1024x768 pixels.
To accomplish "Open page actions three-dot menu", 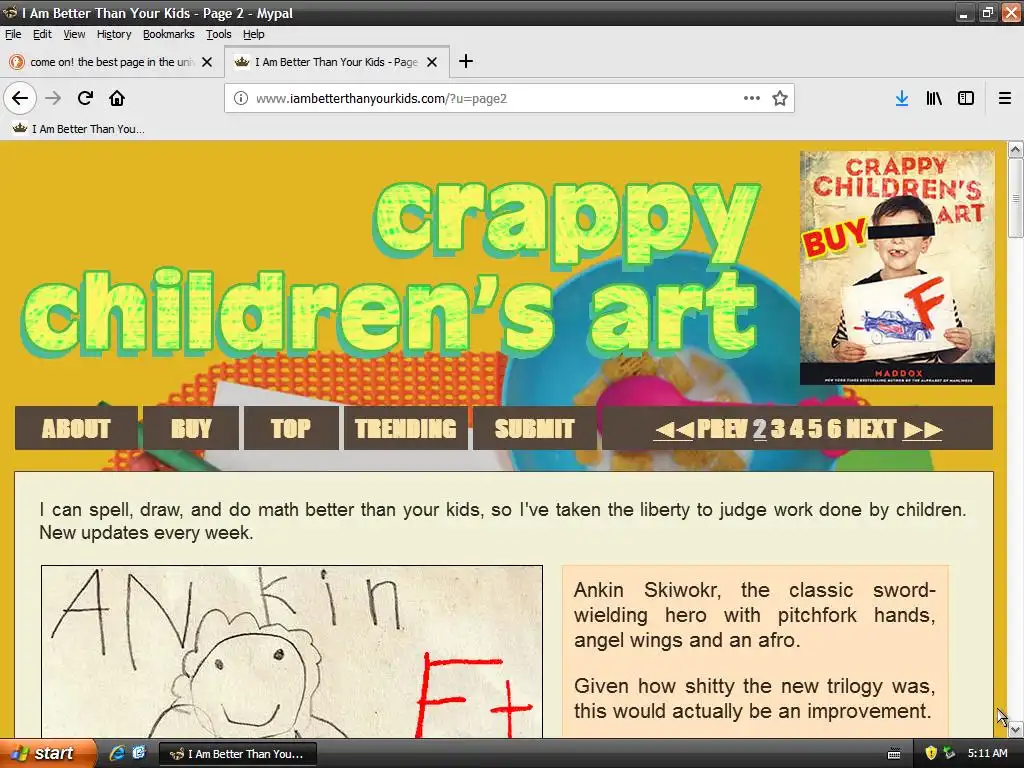I will 752,99.
